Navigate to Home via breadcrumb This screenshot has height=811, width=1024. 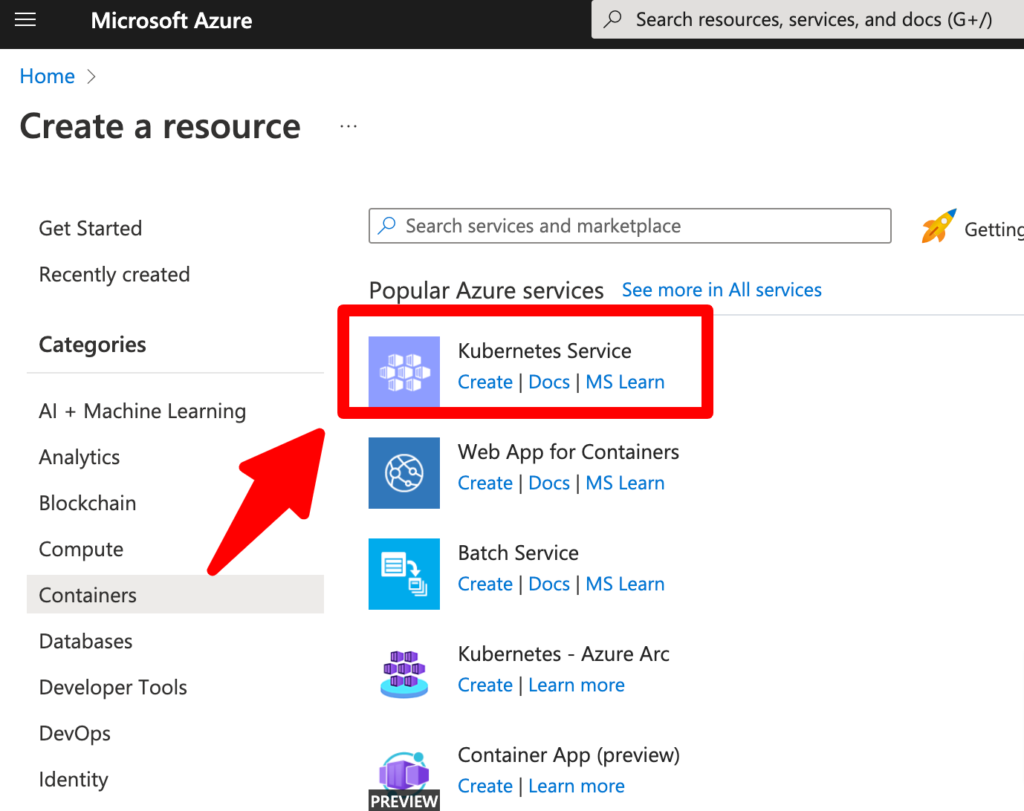47,75
